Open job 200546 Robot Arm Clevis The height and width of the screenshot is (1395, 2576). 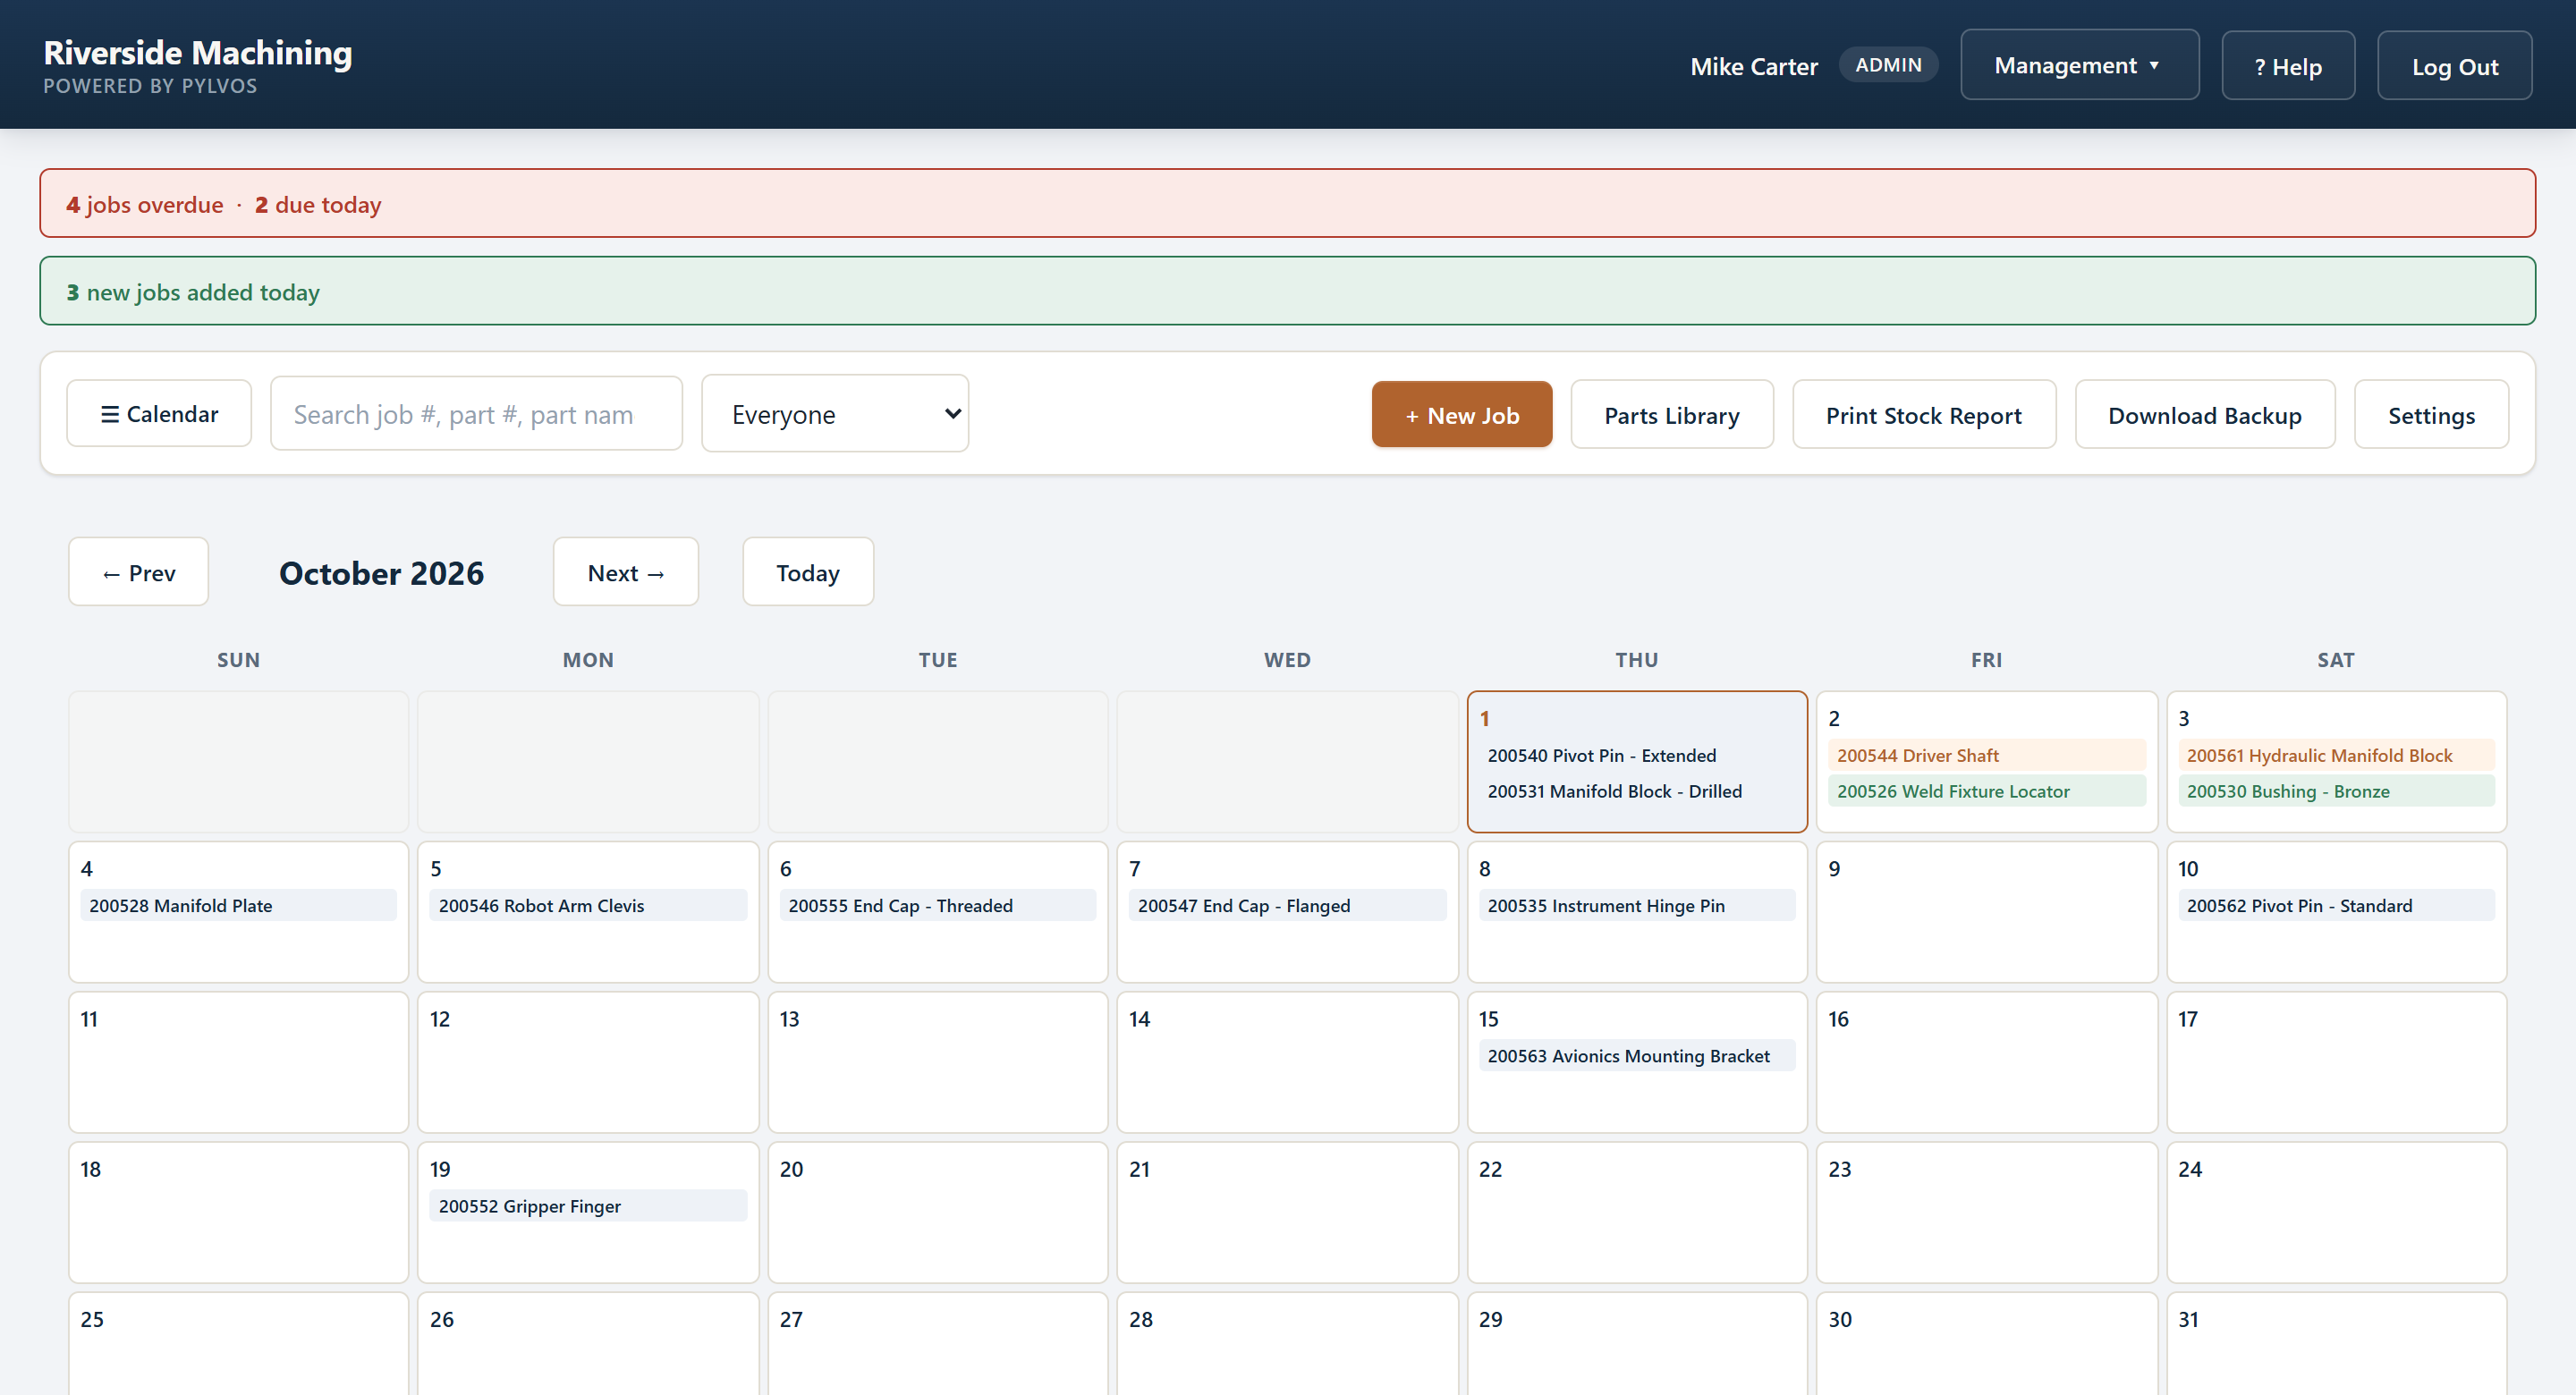click(588, 905)
